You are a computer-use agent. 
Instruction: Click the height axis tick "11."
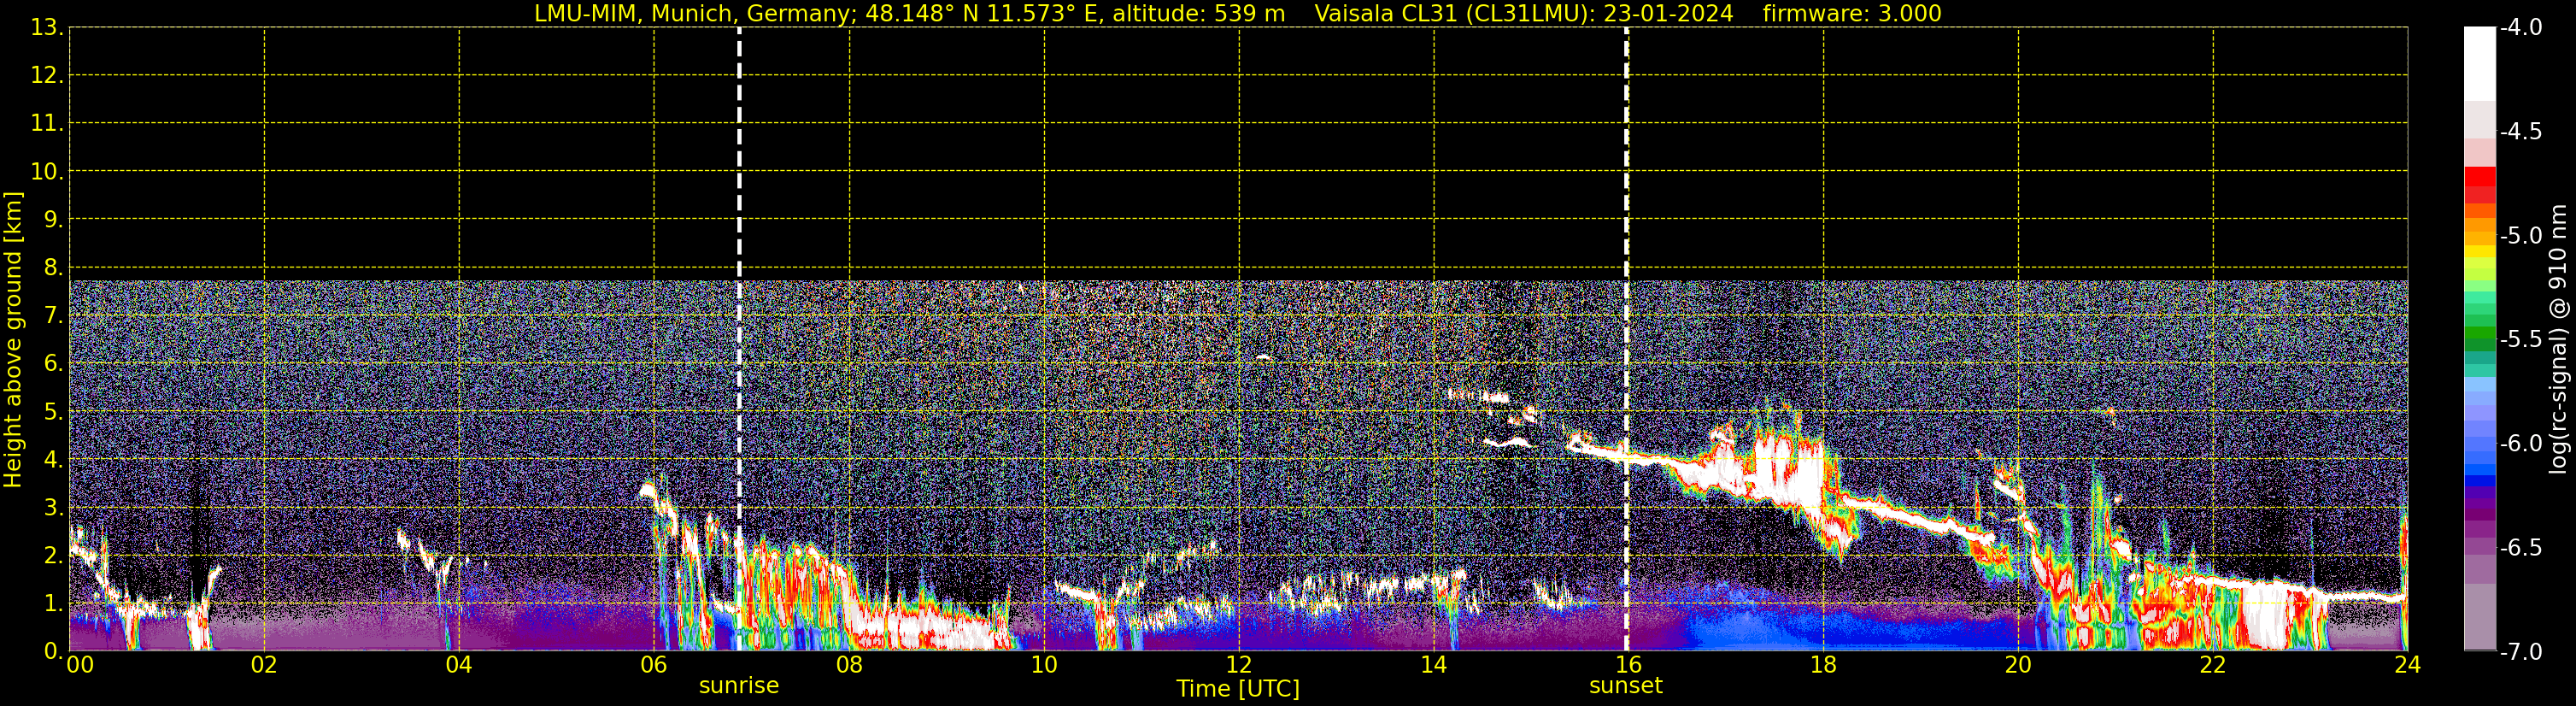pos(47,124)
